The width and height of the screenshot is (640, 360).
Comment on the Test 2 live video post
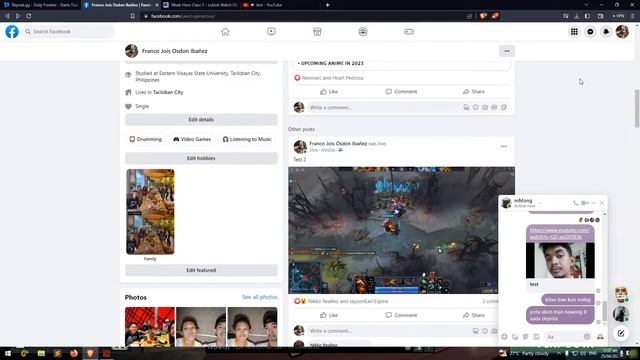[x=401, y=315]
